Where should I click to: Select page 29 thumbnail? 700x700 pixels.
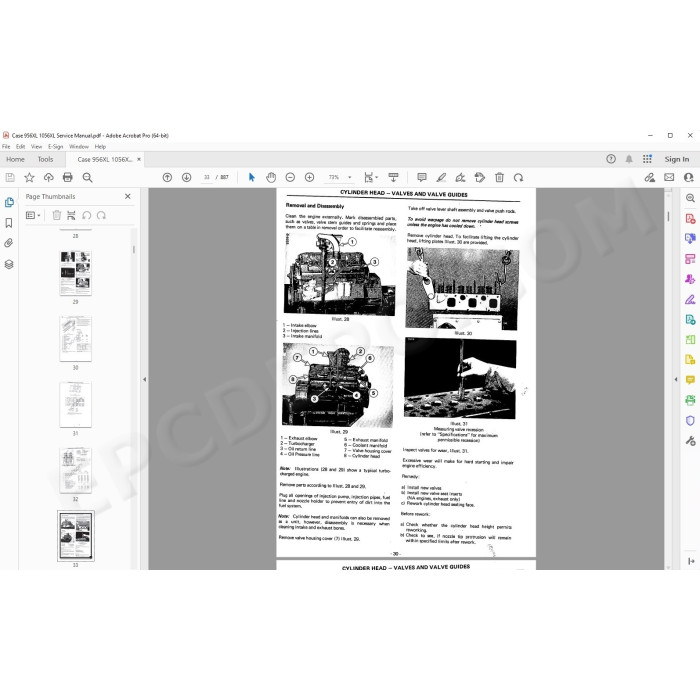(x=75, y=273)
